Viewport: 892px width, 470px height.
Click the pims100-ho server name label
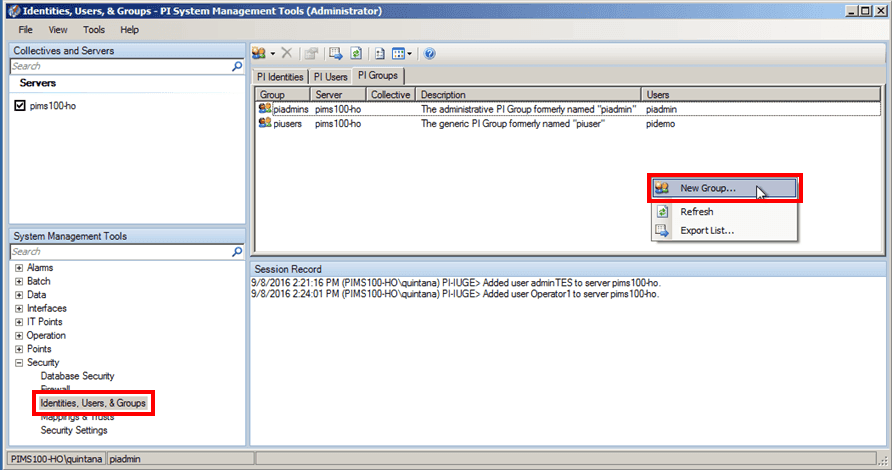[x=52, y=106]
